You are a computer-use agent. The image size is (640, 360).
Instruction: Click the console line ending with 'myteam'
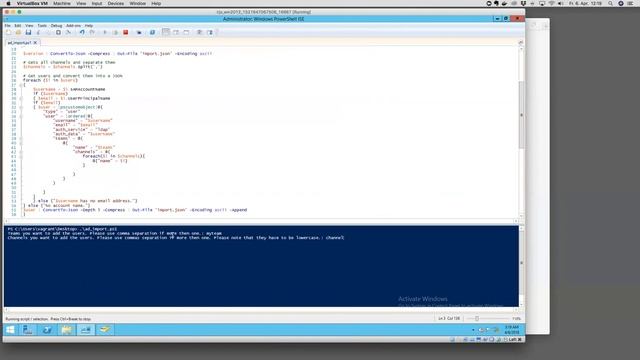pos(115,233)
